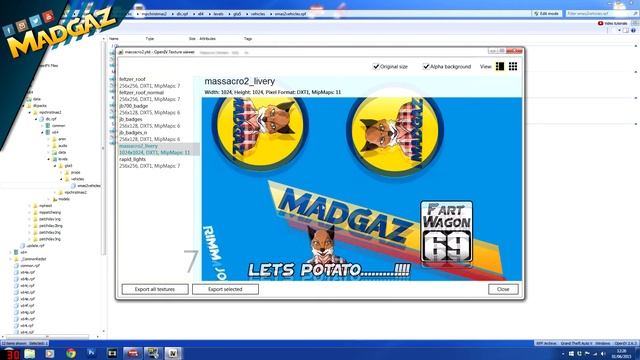This screenshot has height=360, width=640.
Task: Collapse the dlc.rpf tree node
Action: point(36,119)
